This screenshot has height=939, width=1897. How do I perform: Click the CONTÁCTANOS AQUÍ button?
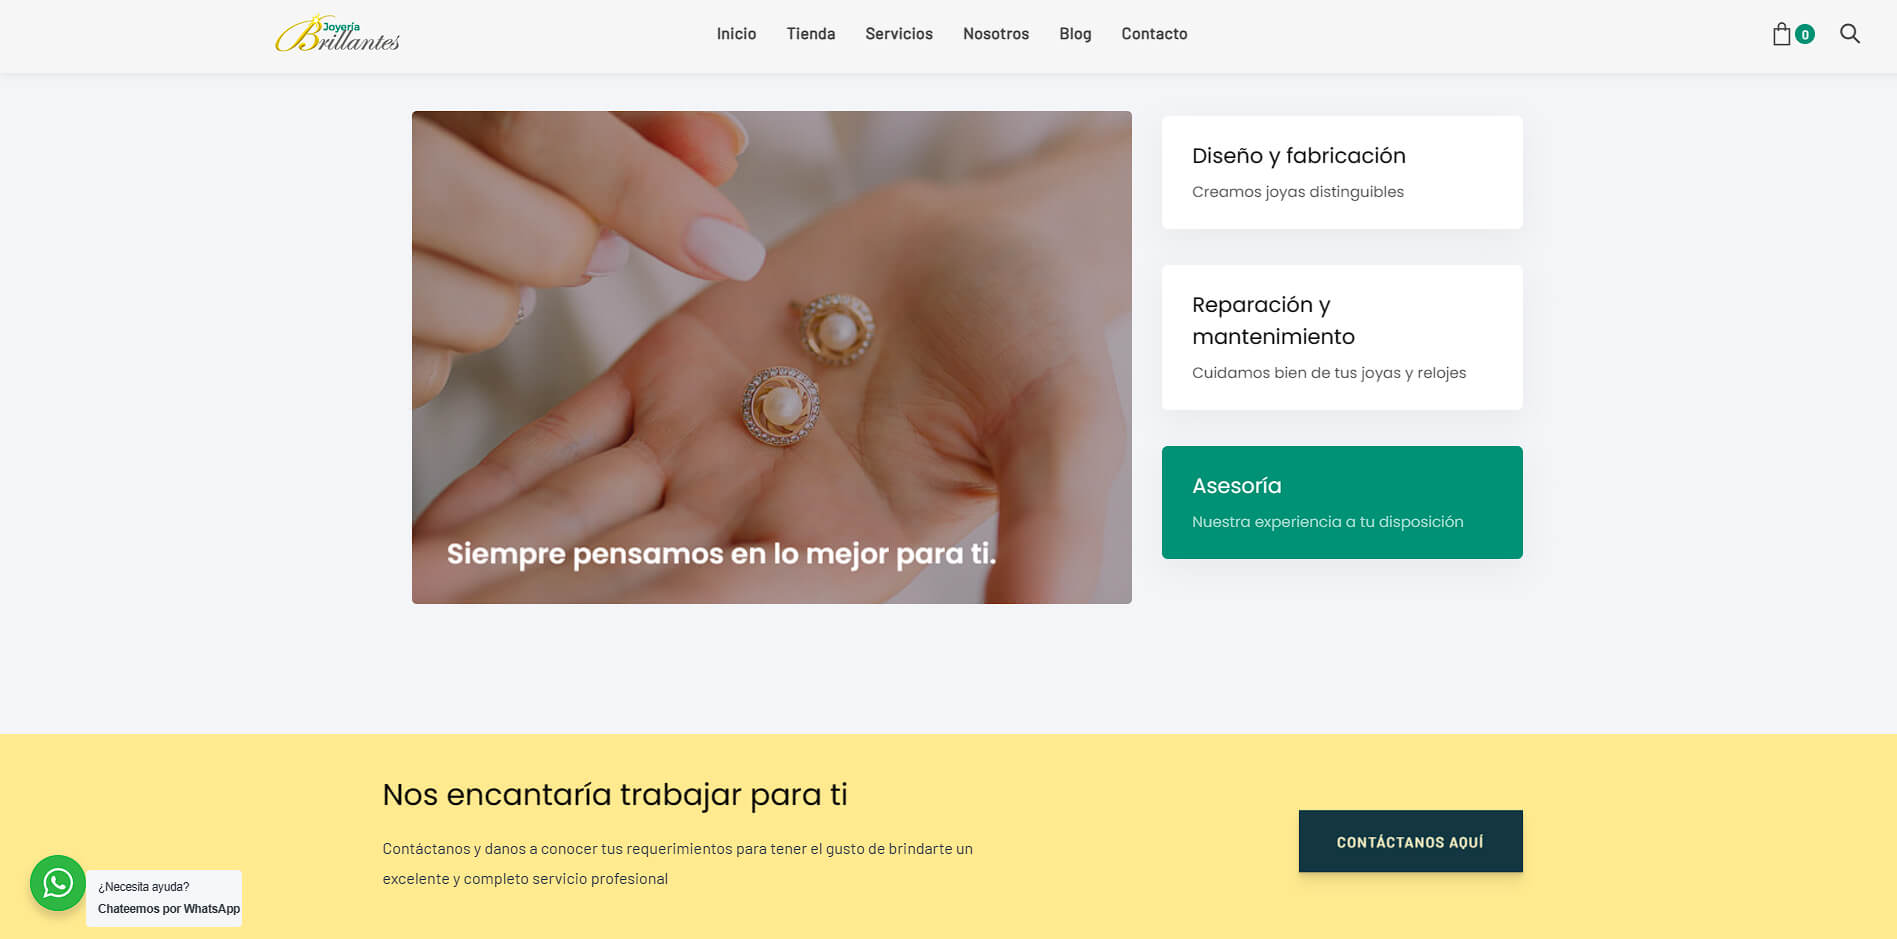click(x=1410, y=841)
